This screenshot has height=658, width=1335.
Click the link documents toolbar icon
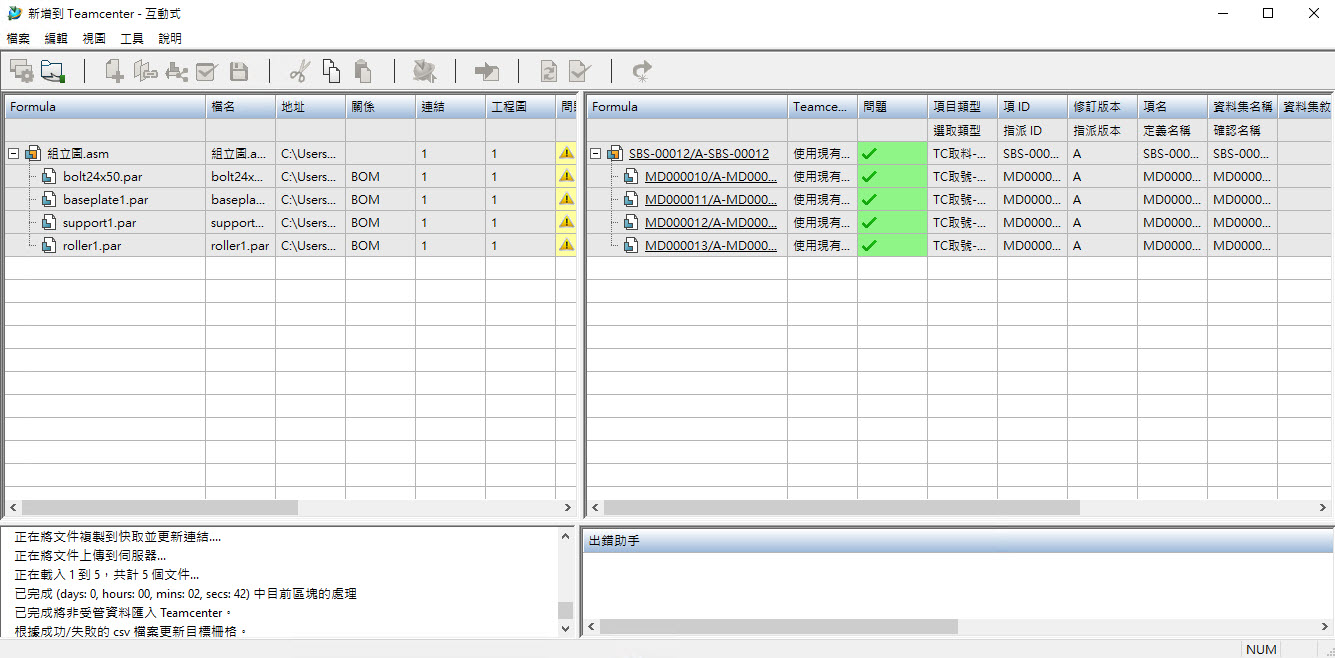tap(146, 71)
